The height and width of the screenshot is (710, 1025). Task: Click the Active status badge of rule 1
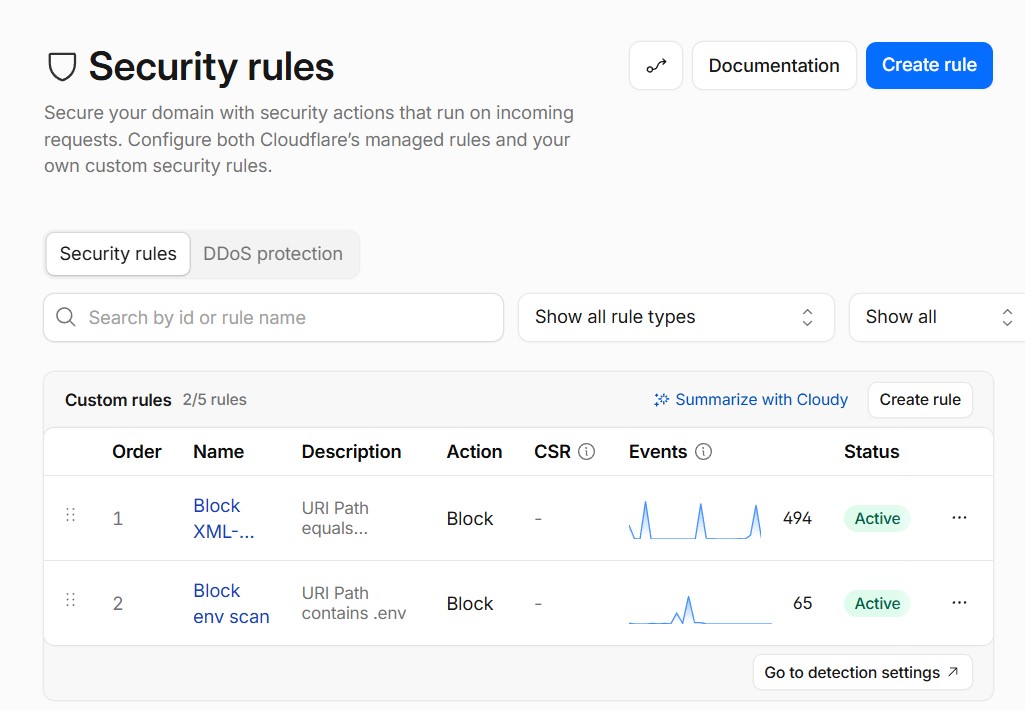(877, 518)
